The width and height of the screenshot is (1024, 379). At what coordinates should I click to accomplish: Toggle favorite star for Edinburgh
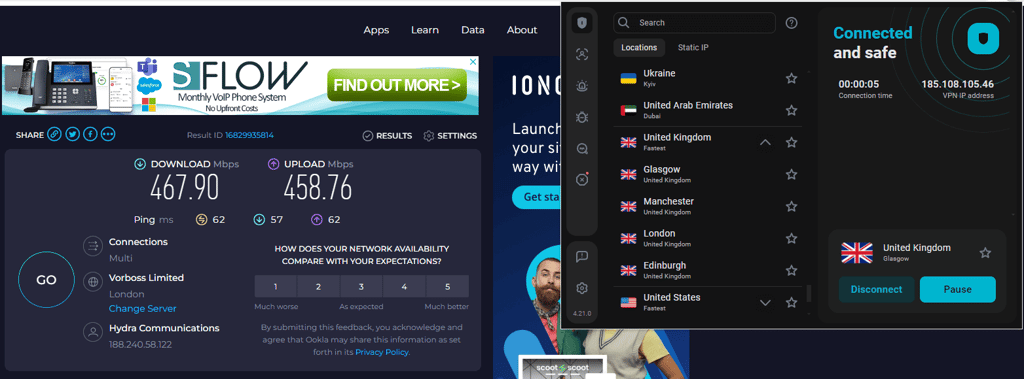click(x=792, y=271)
